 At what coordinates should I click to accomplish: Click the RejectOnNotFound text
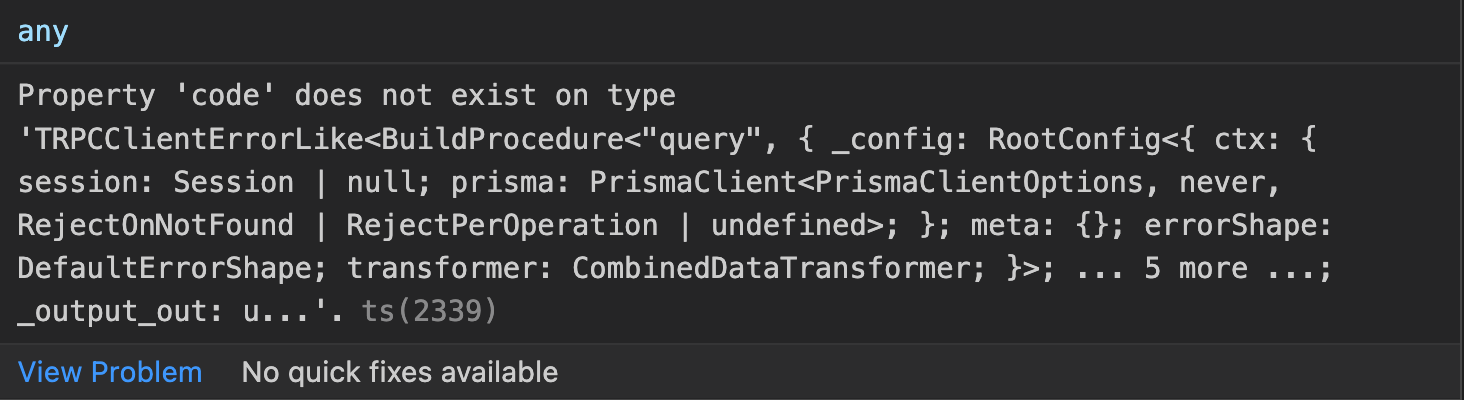[156, 226]
